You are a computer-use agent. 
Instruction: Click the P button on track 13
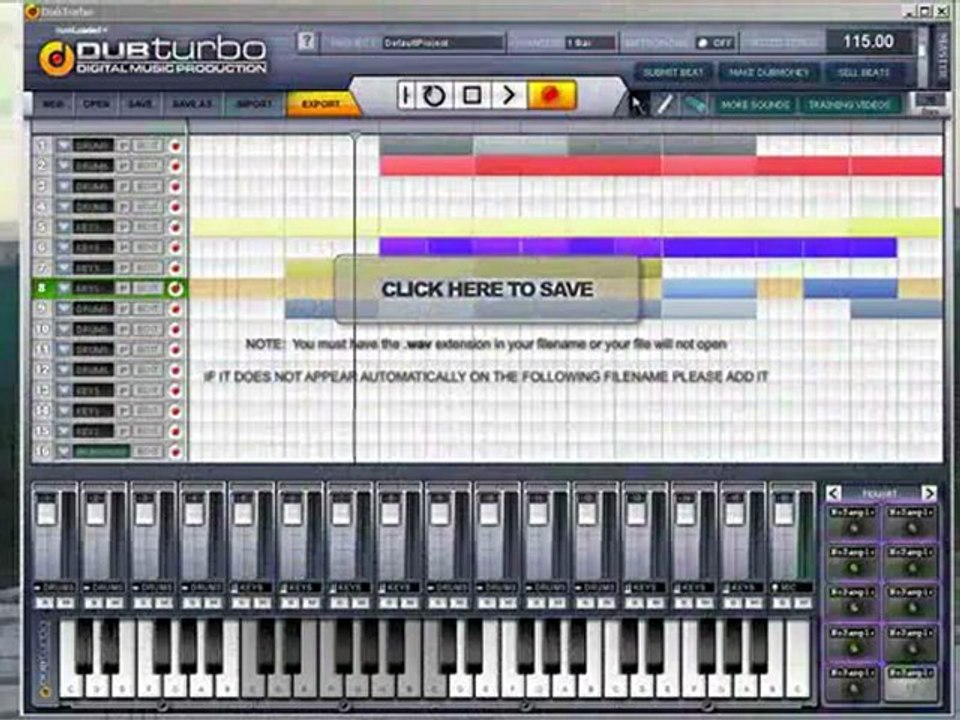(x=124, y=390)
